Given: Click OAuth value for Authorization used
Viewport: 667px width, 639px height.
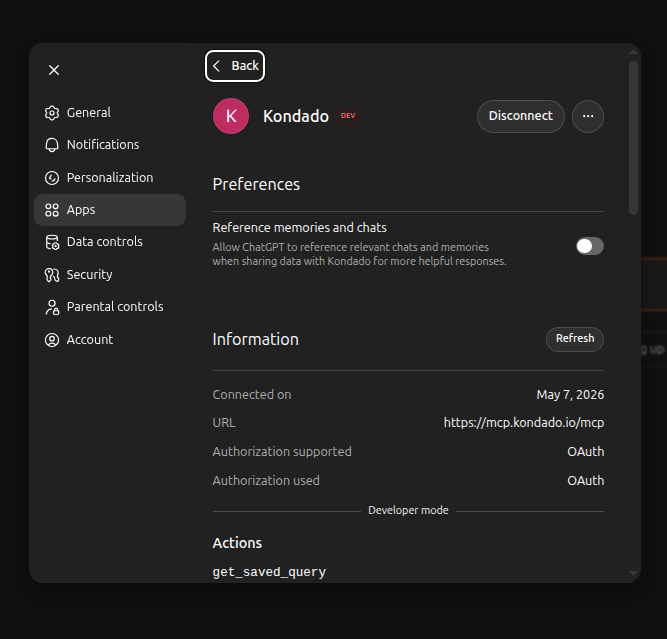Looking at the screenshot, I should pos(585,480).
